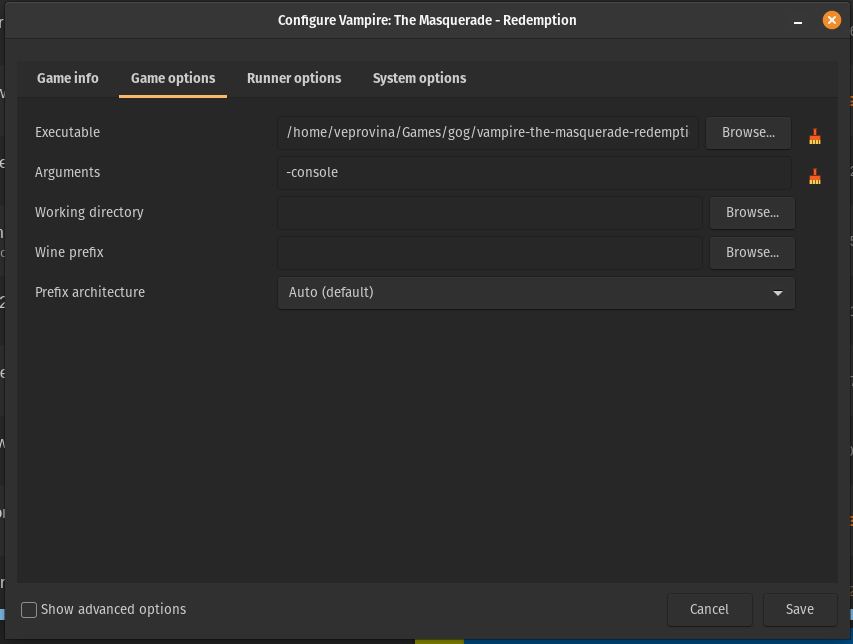The height and width of the screenshot is (644, 853).
Task: Open the Runner options tab
Action: point(294,78)
